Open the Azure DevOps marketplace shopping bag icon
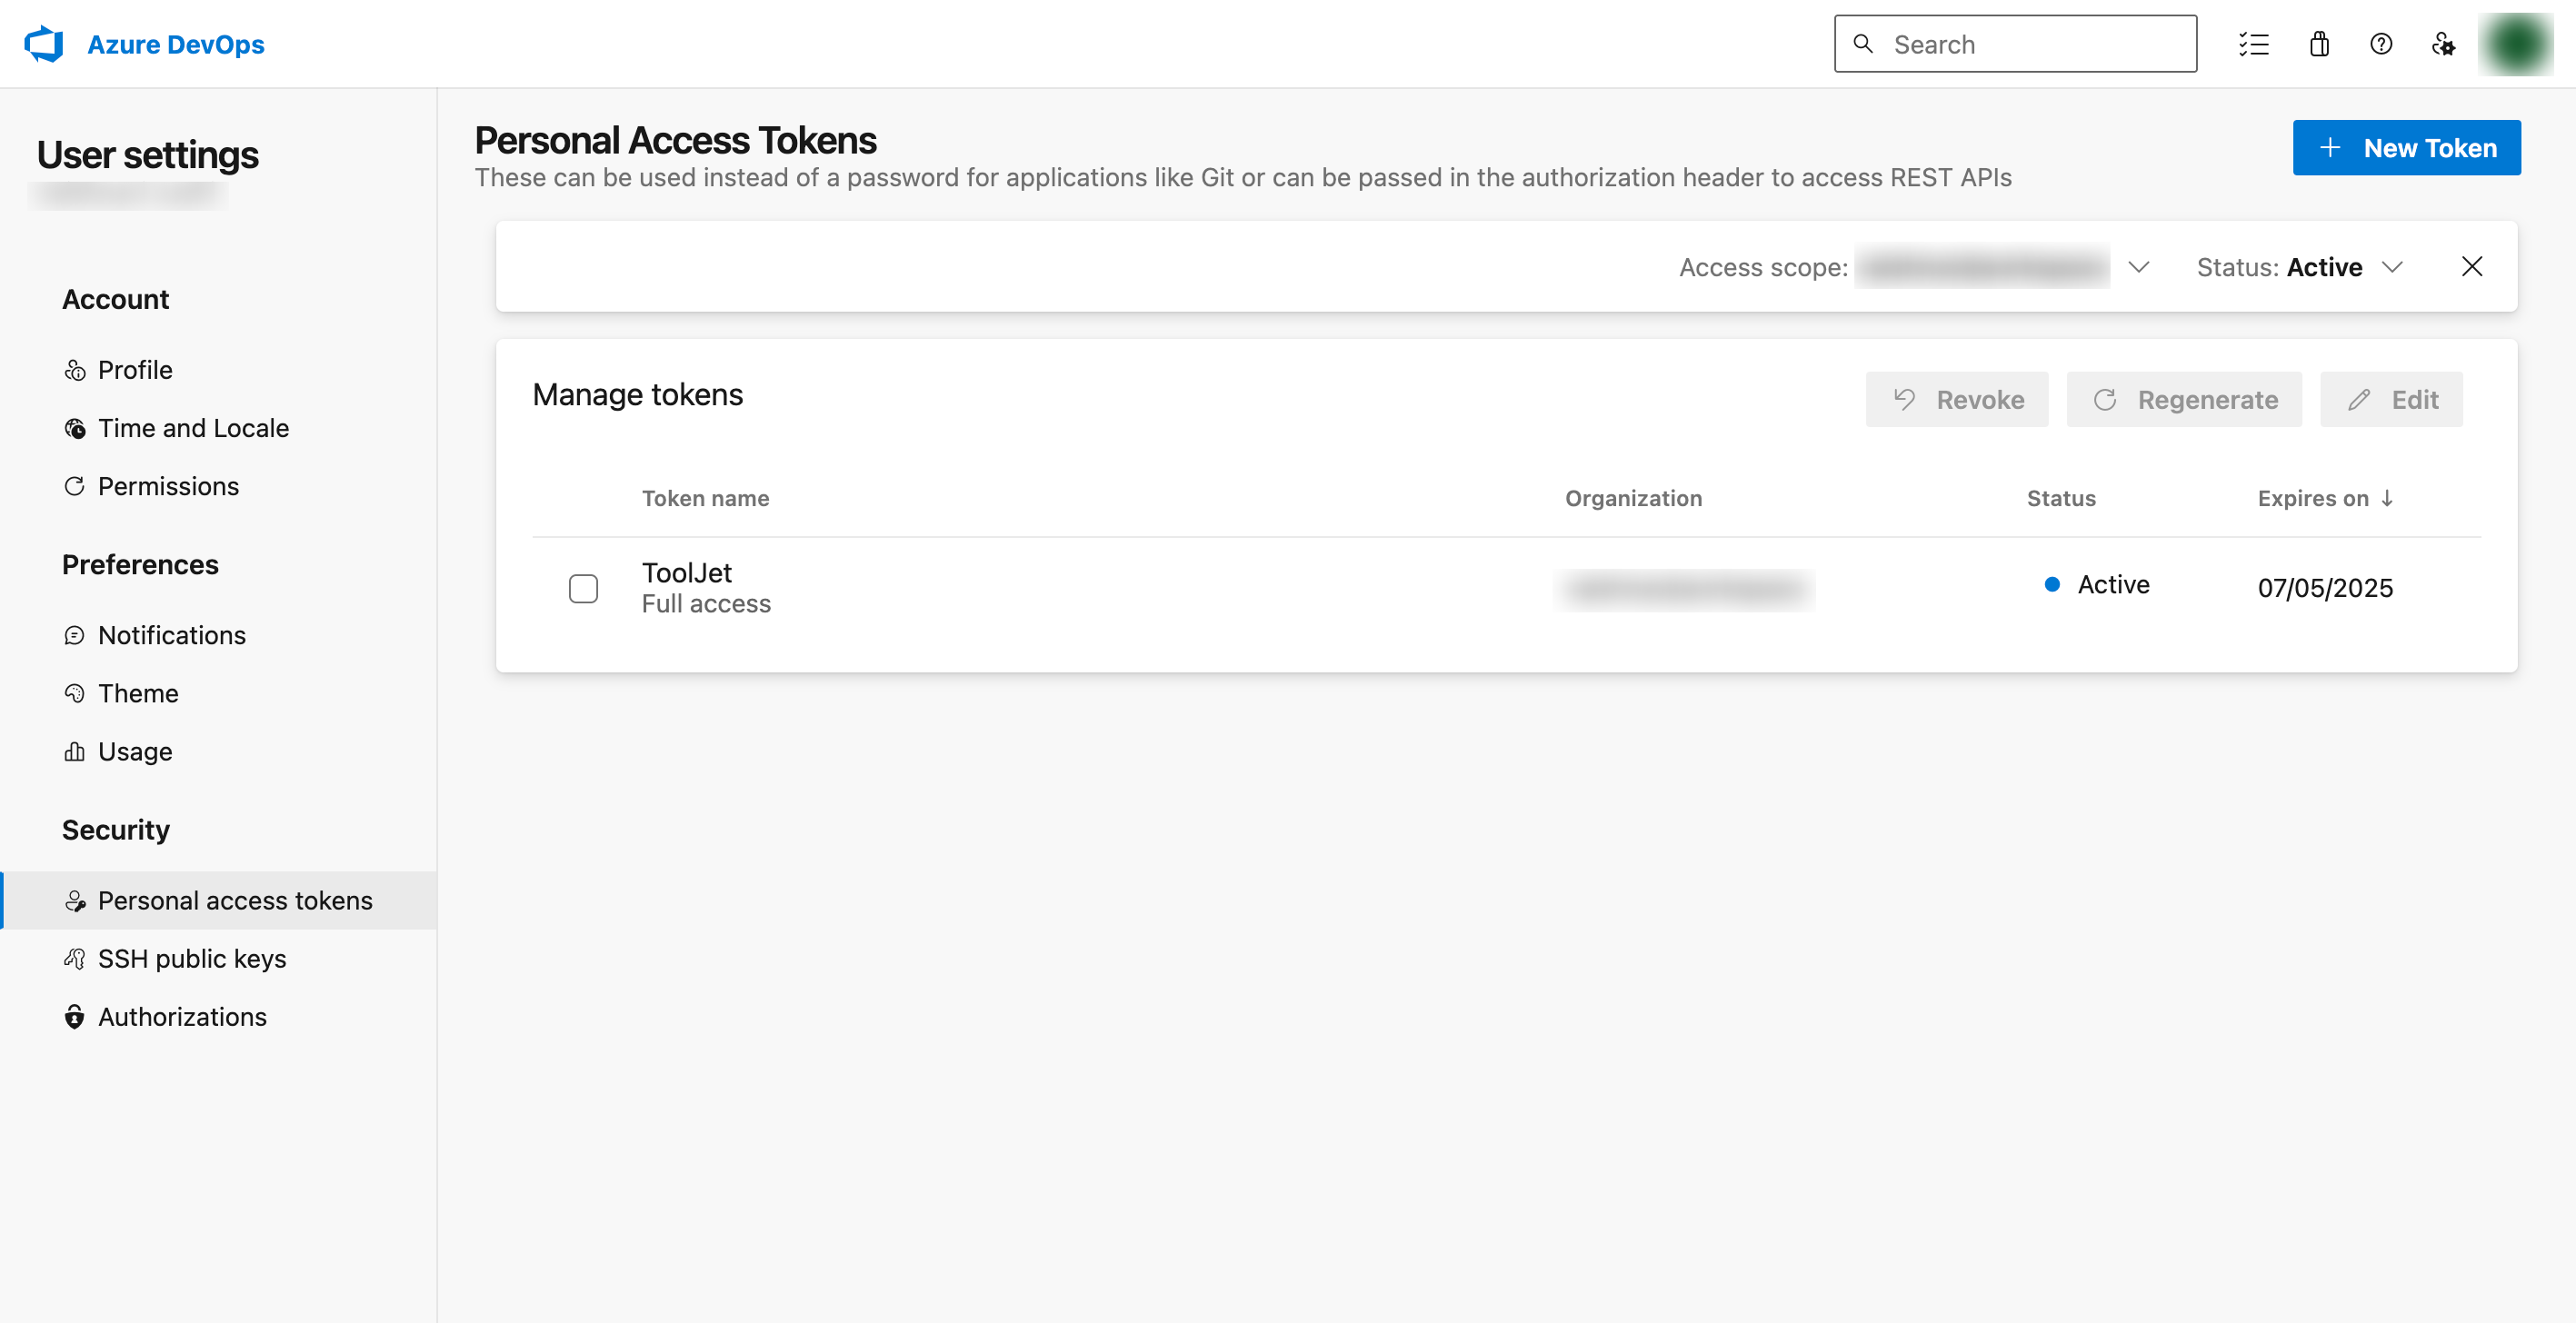 (x=2319, y=44)
